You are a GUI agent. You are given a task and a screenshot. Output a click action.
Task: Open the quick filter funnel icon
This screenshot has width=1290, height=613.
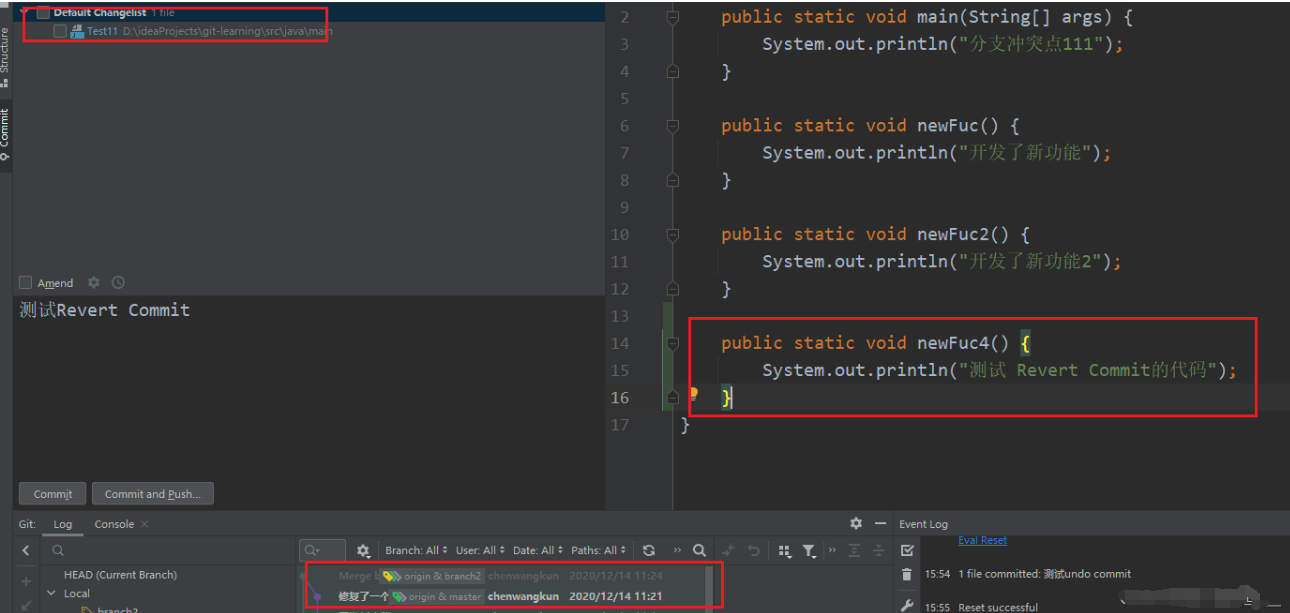[x=809, y=550]
